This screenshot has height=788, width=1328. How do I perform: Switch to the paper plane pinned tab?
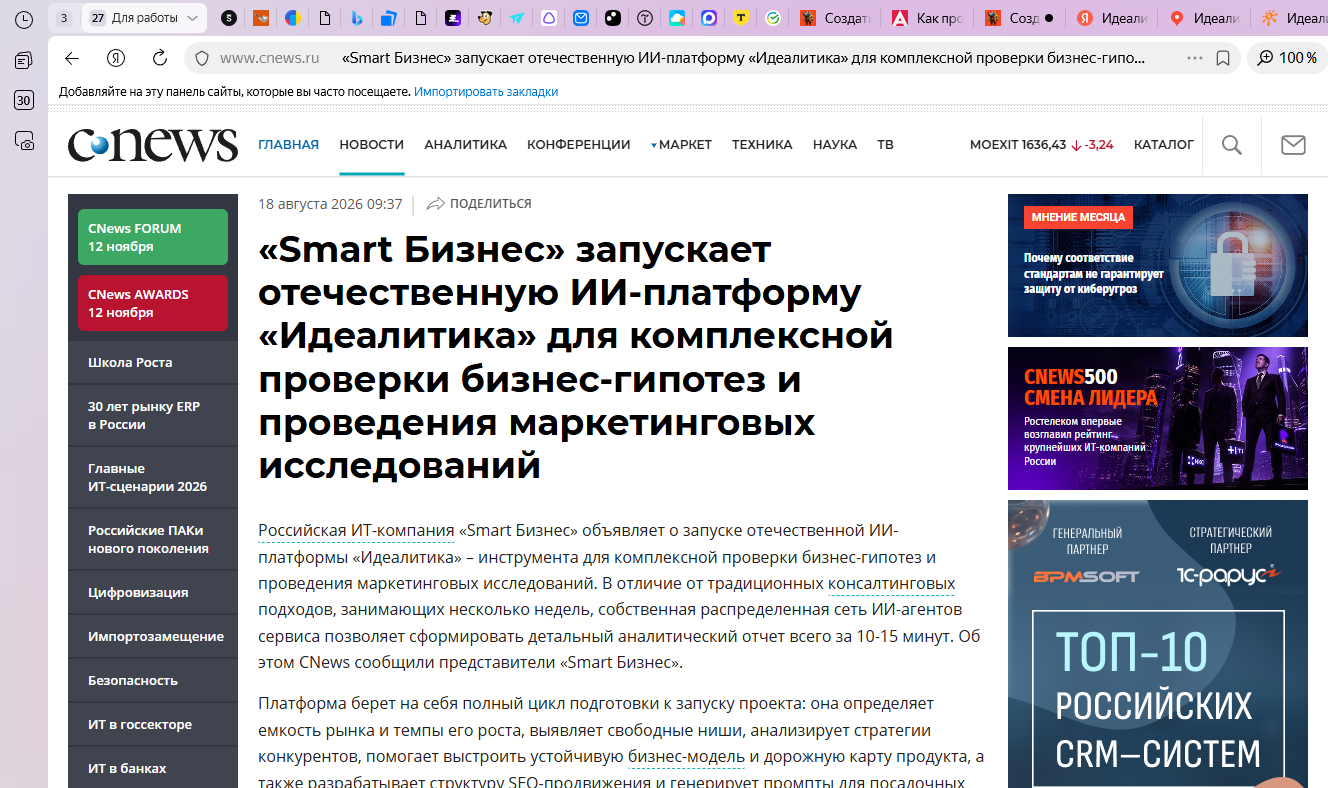(x=517, y=18)
